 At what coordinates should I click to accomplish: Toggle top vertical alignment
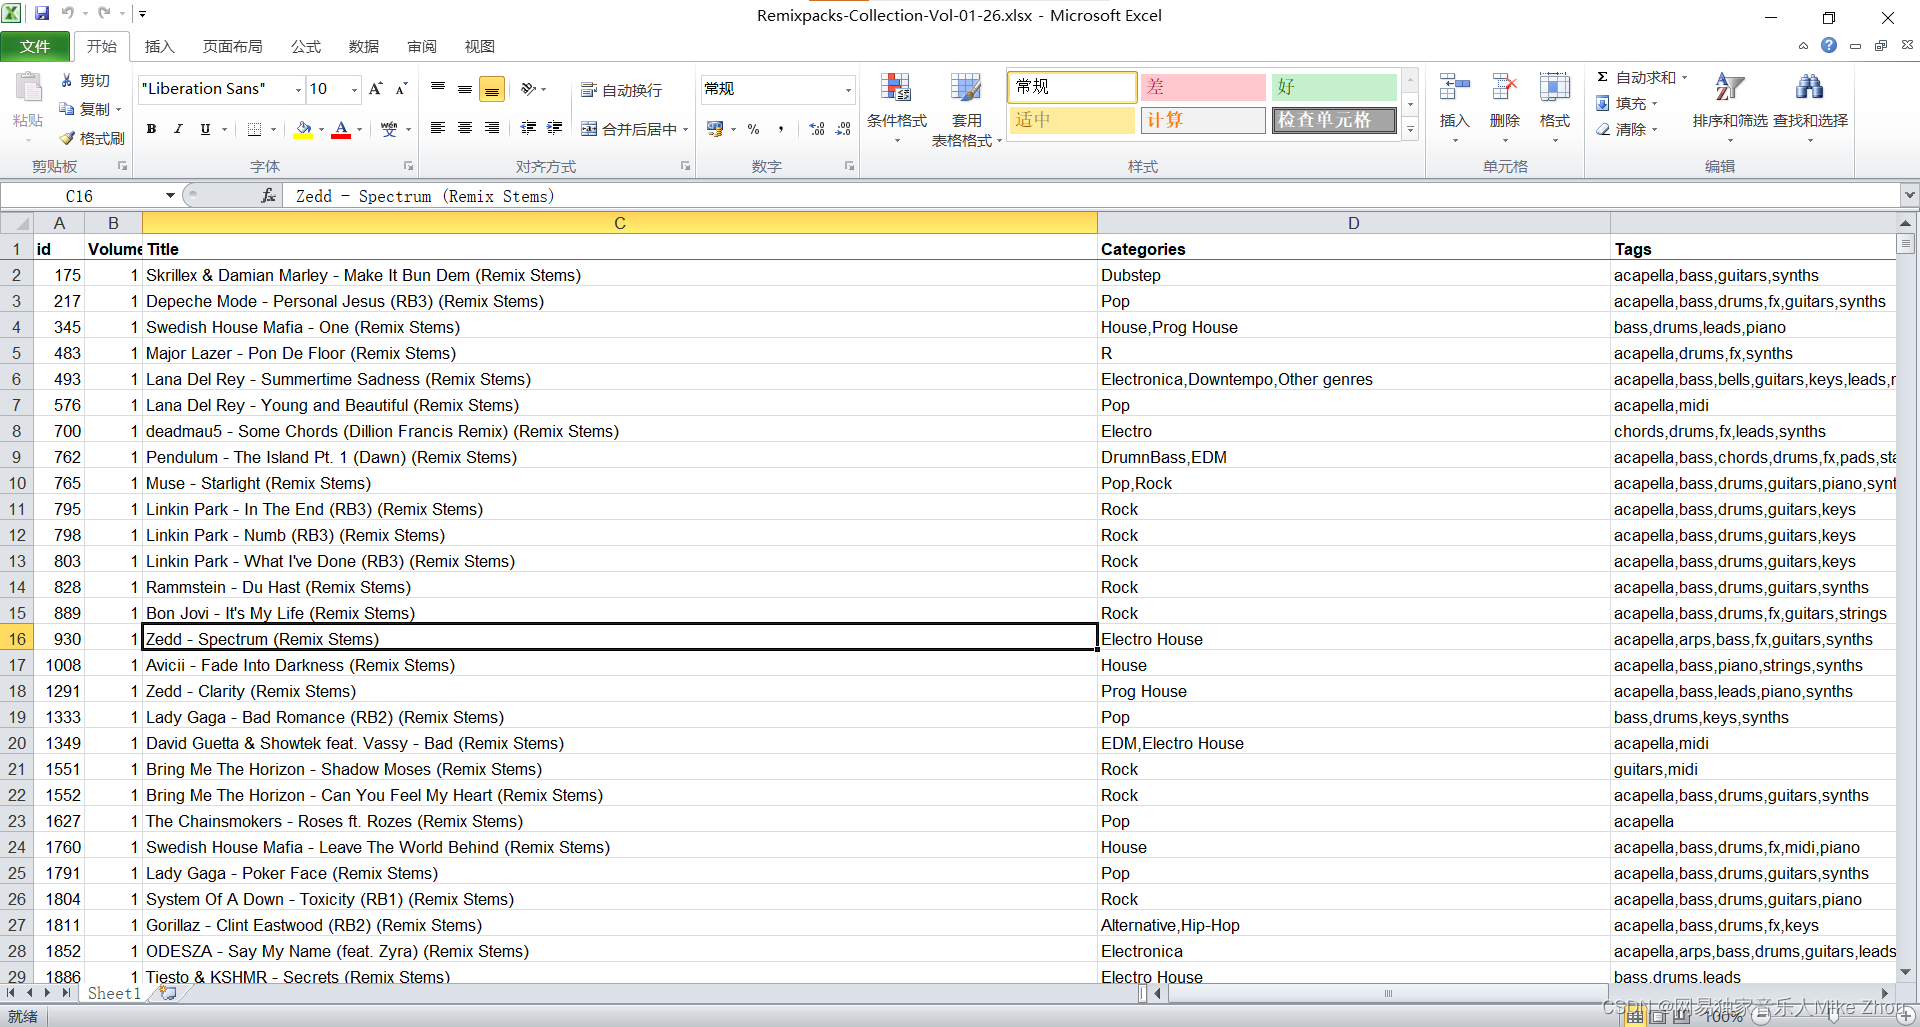[x=438, y=89]
